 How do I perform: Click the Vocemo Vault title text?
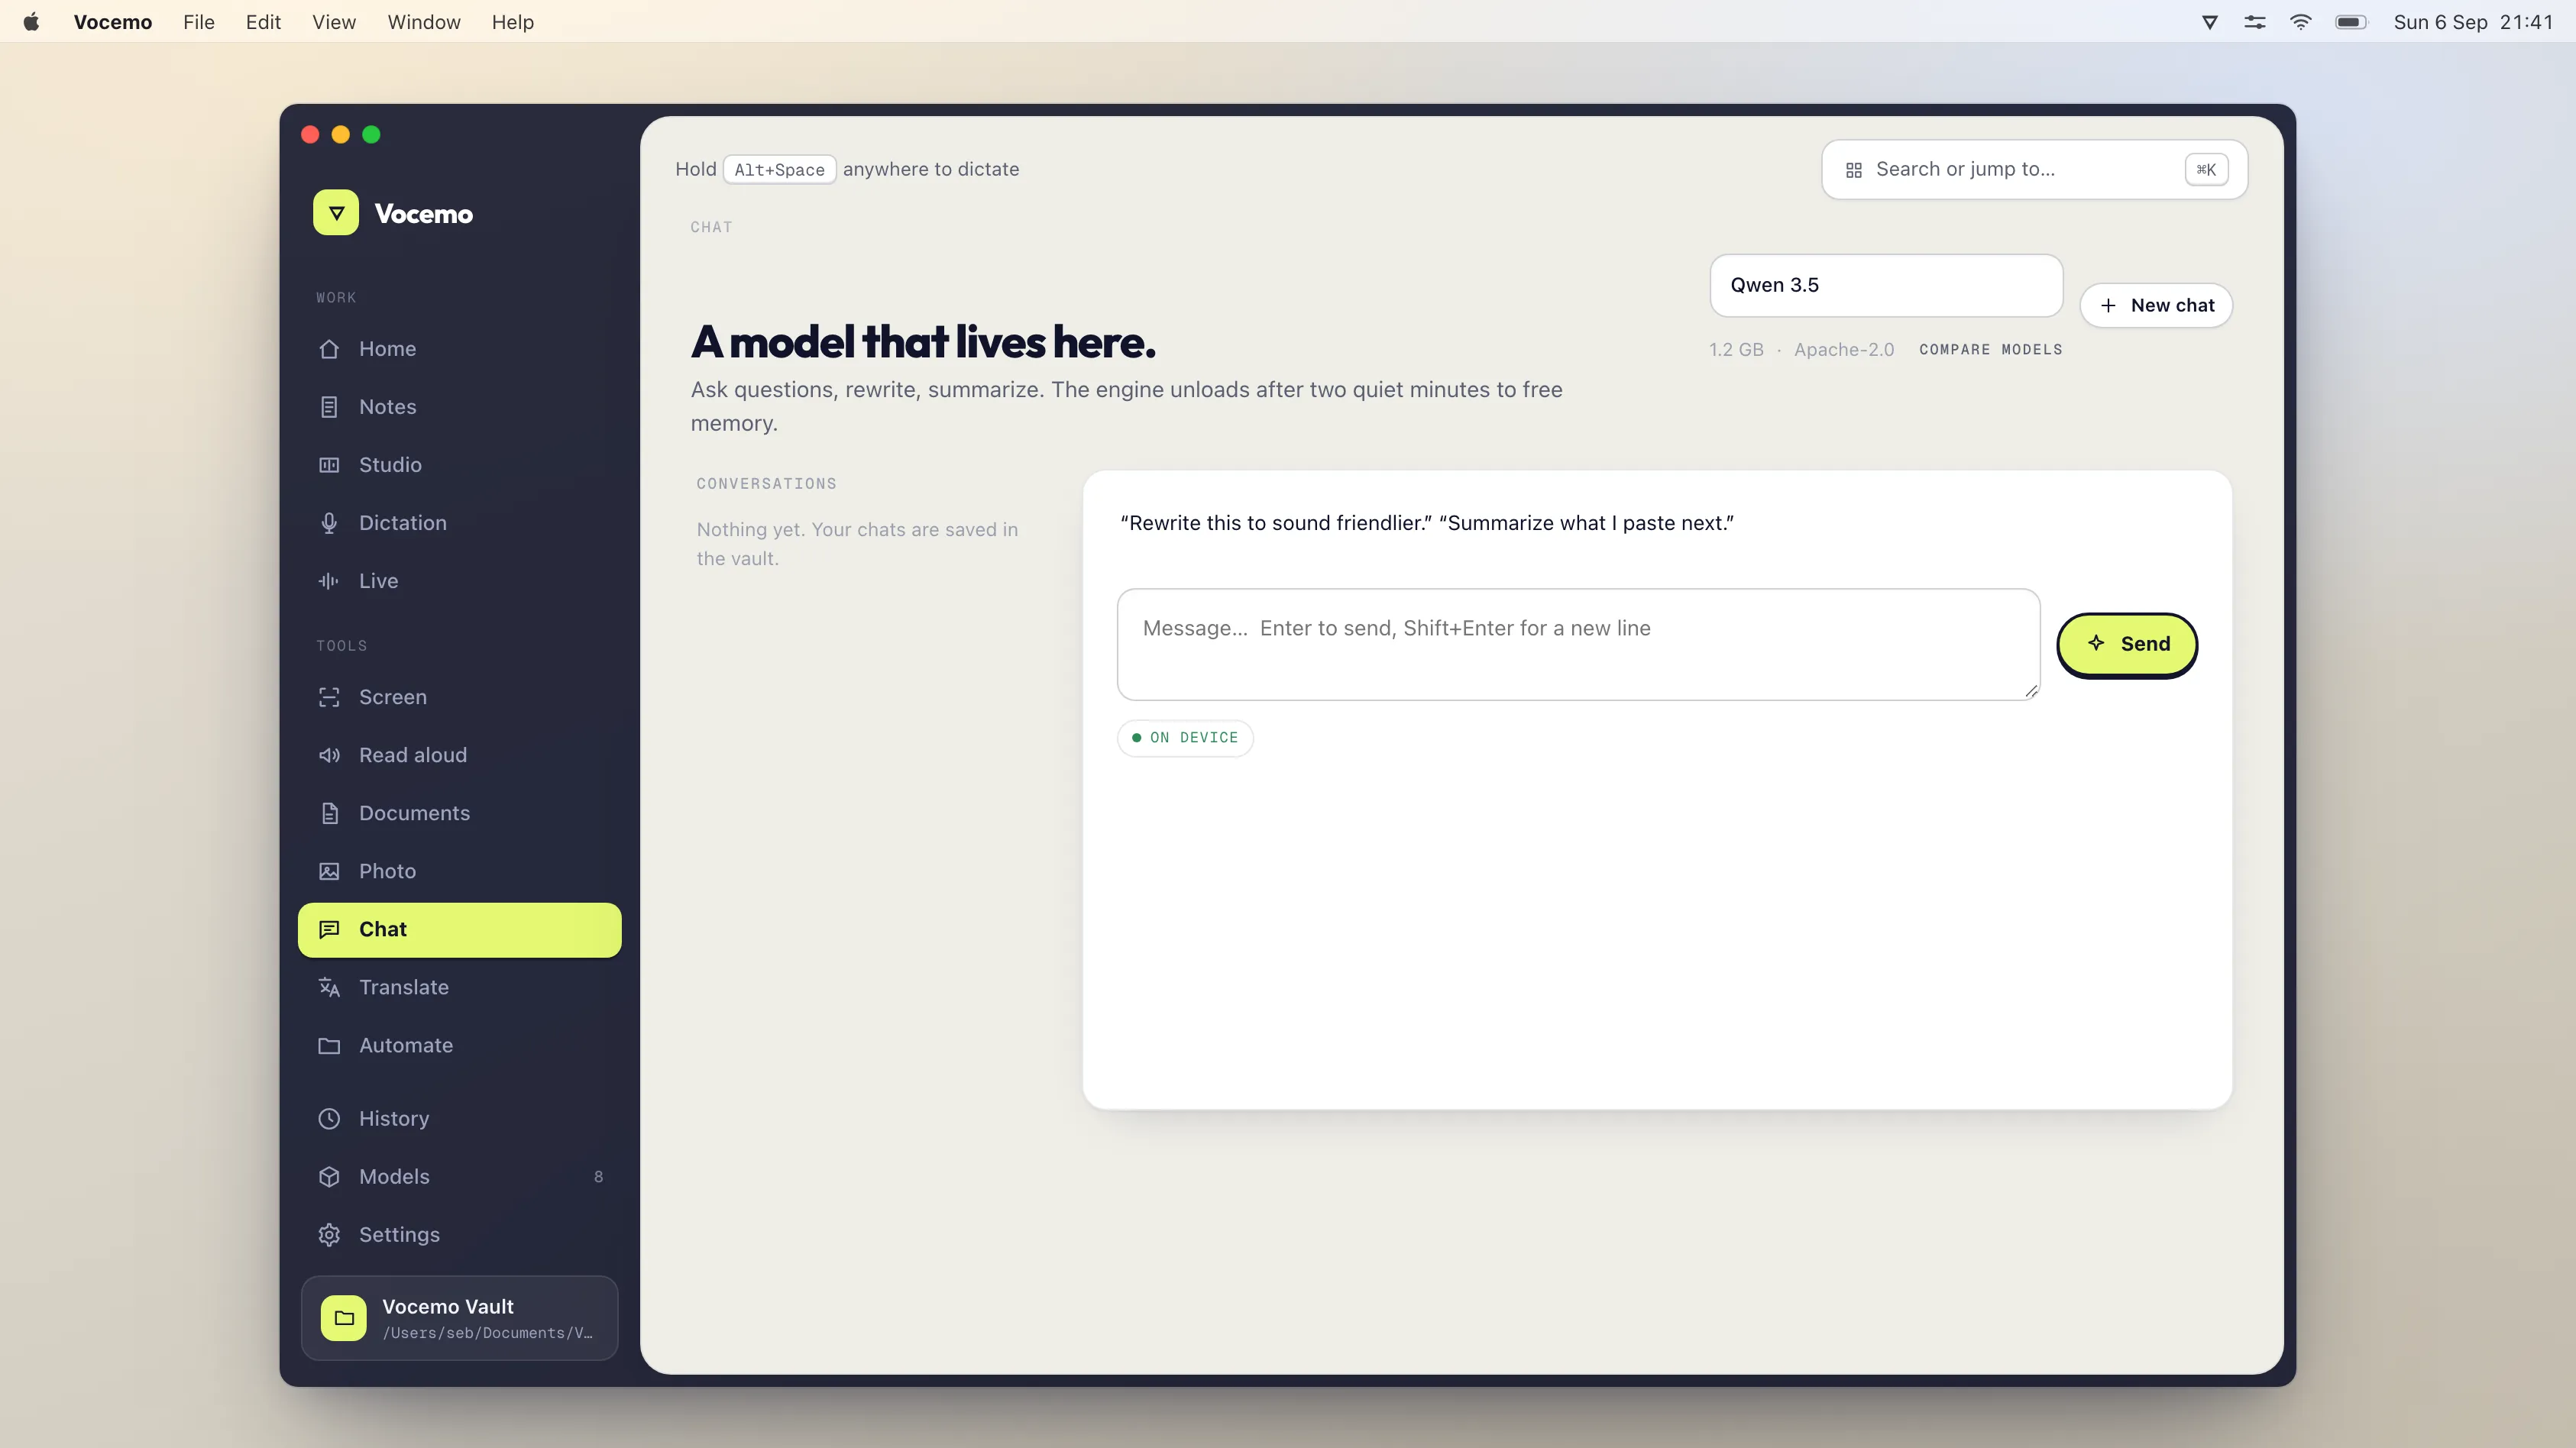448,1306
